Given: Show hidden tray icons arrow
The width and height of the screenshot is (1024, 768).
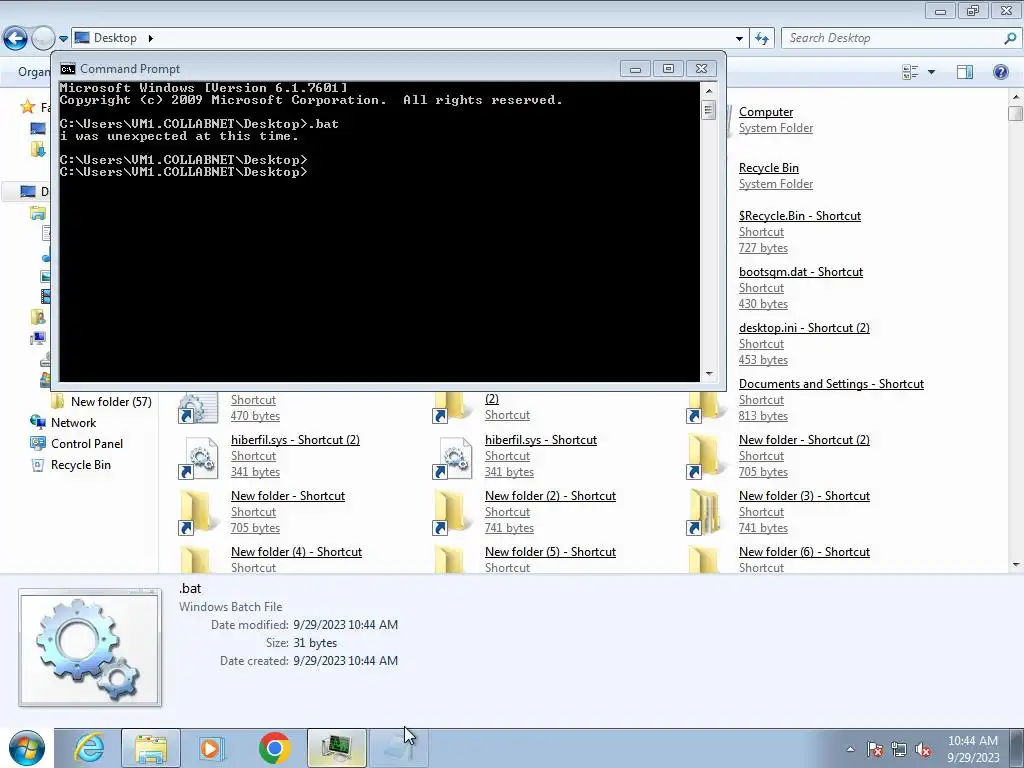Looking at the screenshot, I should (850, 749).
